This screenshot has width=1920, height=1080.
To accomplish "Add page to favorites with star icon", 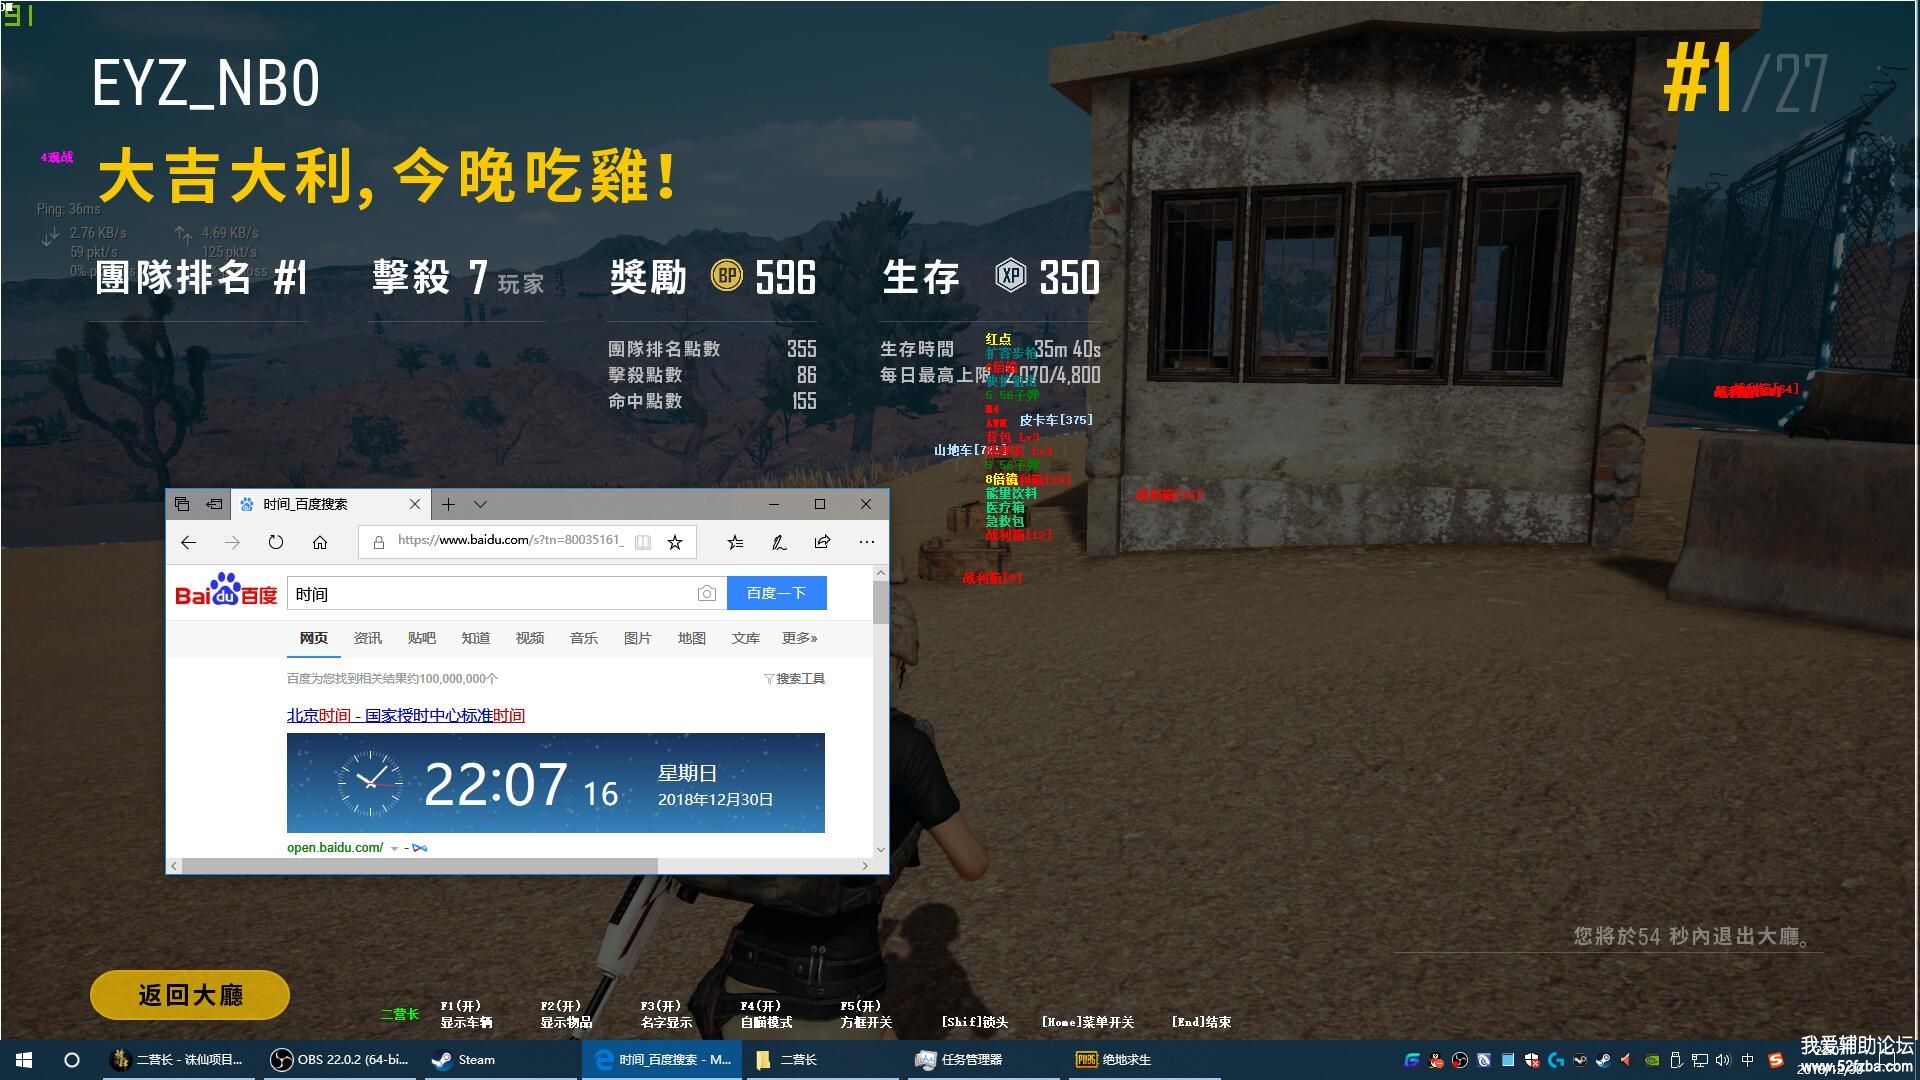I will (675, 542).
